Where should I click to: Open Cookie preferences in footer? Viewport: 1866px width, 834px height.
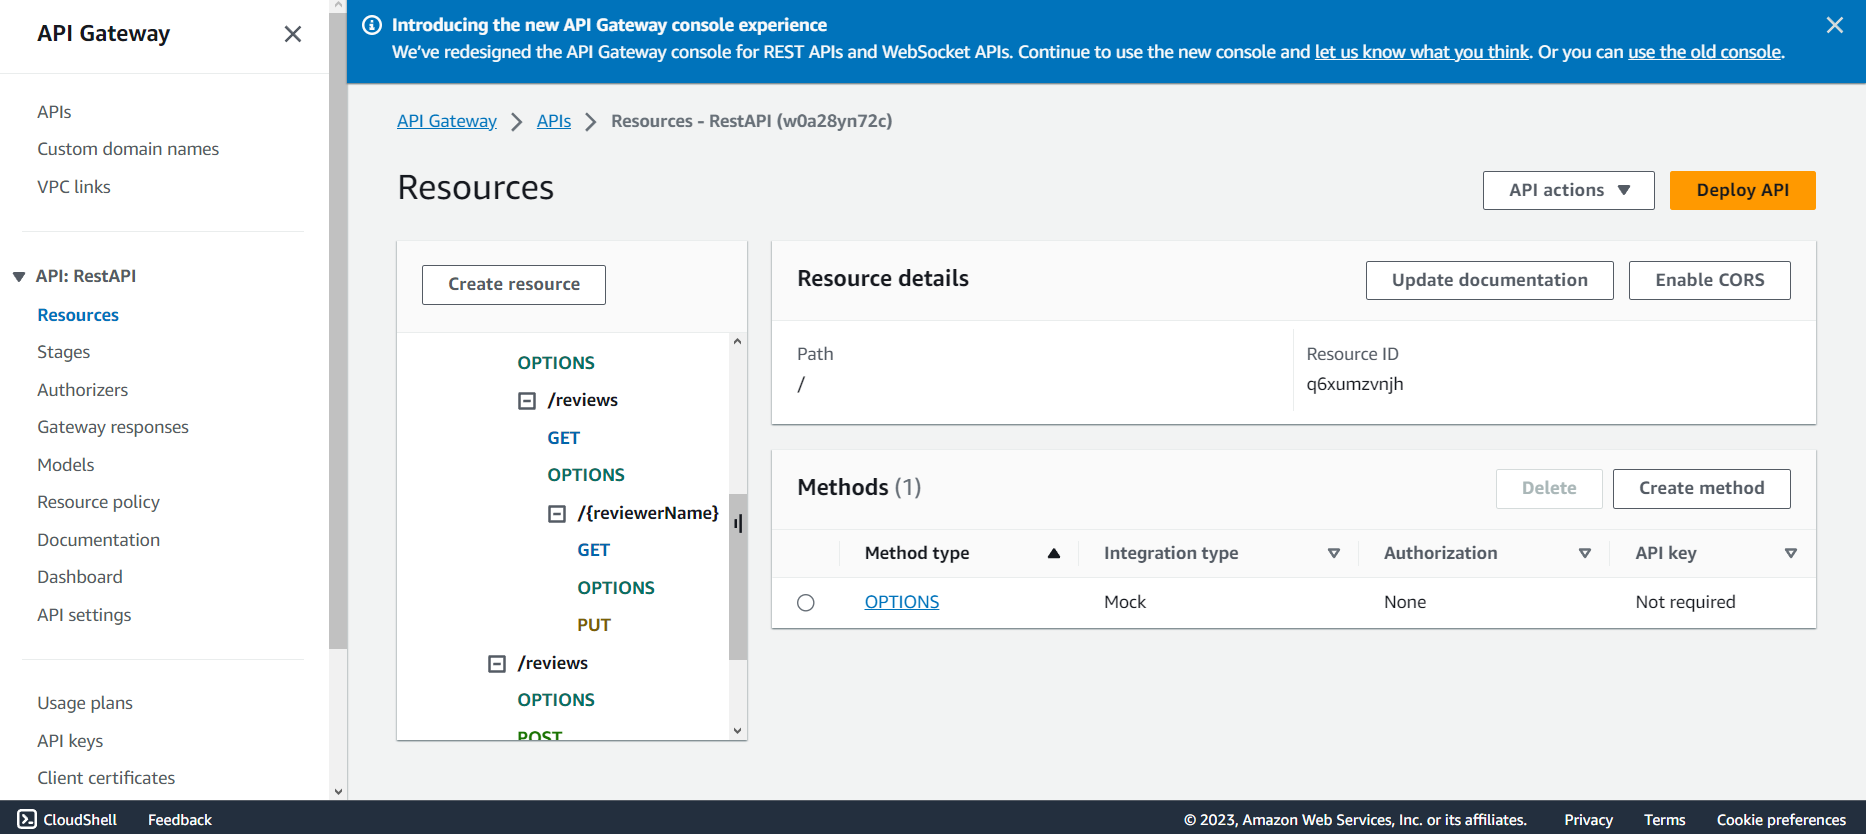(x=1781, y=820)
